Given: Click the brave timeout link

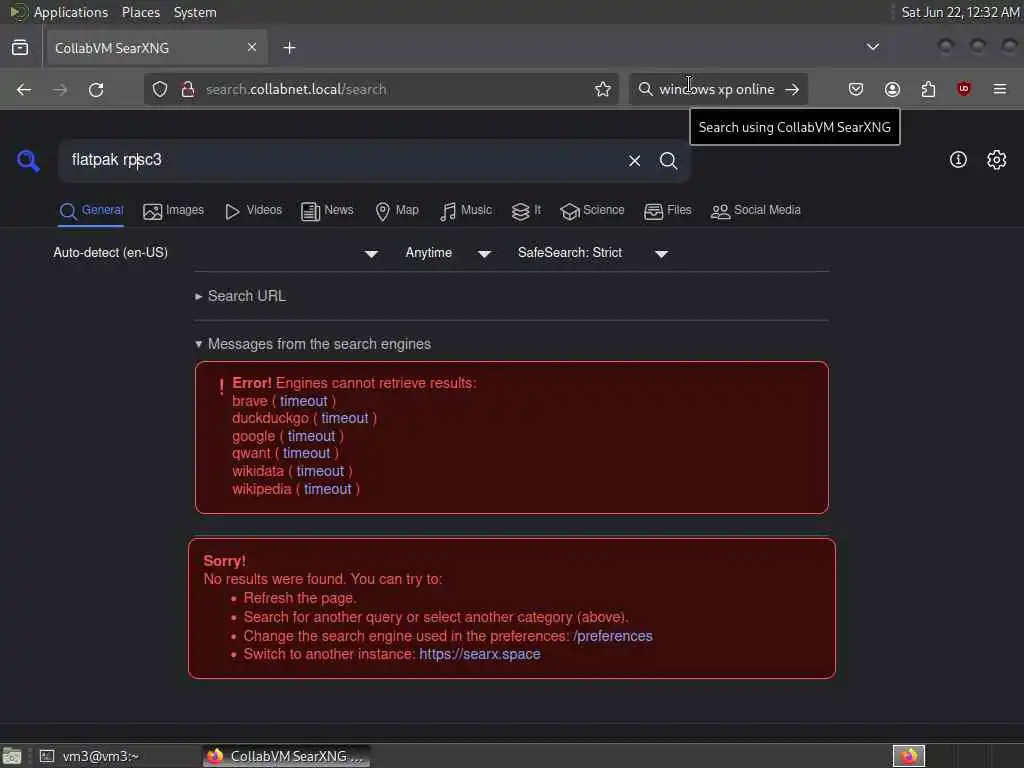Looking at the screenshot, I should pos(304,401).
